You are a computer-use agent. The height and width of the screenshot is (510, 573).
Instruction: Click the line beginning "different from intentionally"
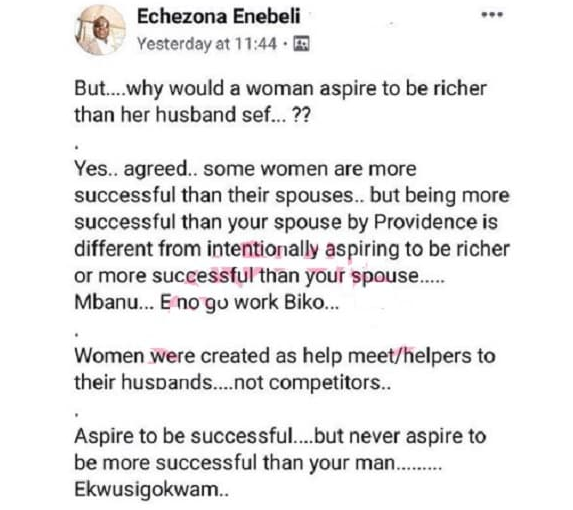click(292, 249)
